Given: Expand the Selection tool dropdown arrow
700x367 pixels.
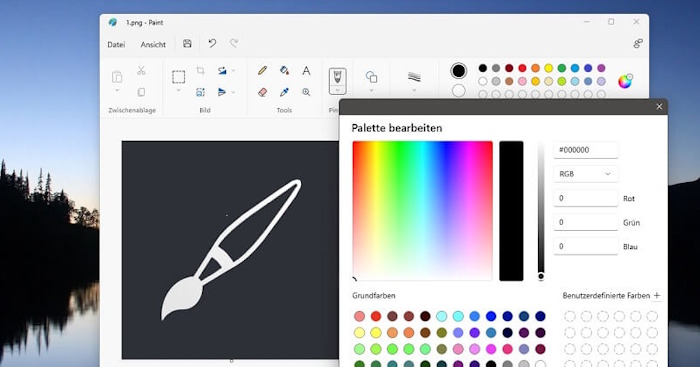Looking at the screenshot, I should pyautogui.click(x=179, y=91).
